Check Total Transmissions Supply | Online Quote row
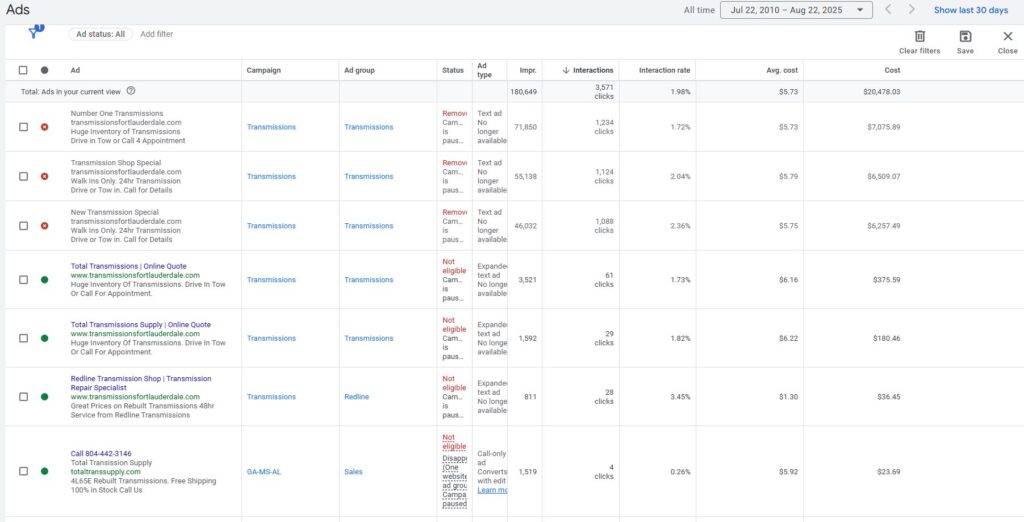Viewport: 1024px width, 522px height. click(x=24, y=338)
